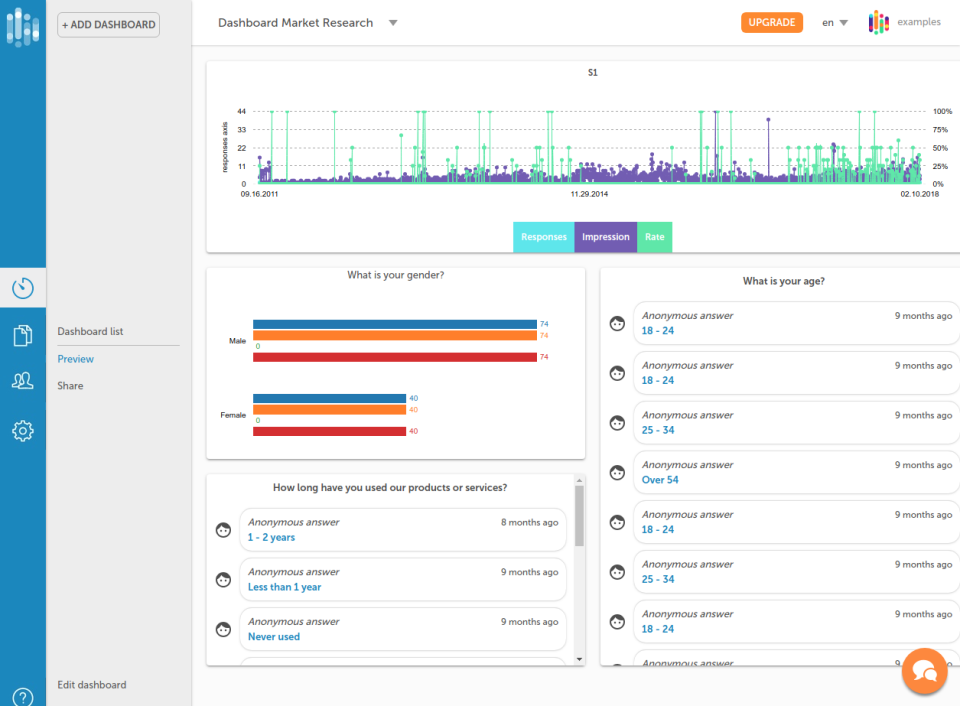Click the blue Female bar in gender chart
The height and width of the screenshot is (706, 960).
[x=329, y=398]
